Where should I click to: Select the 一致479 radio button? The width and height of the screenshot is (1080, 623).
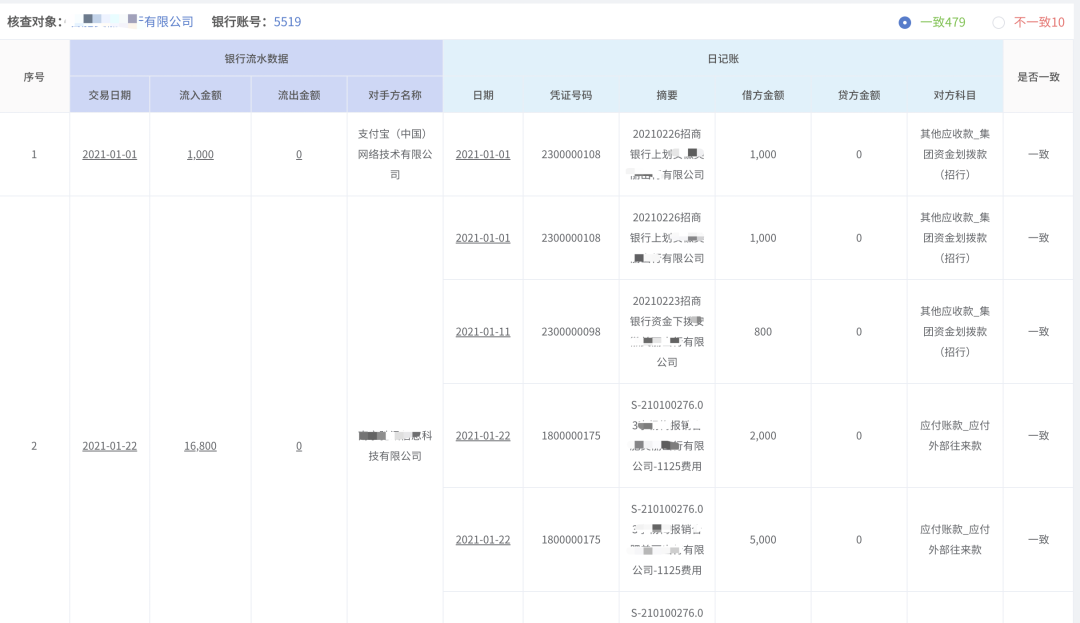[904, 23]
